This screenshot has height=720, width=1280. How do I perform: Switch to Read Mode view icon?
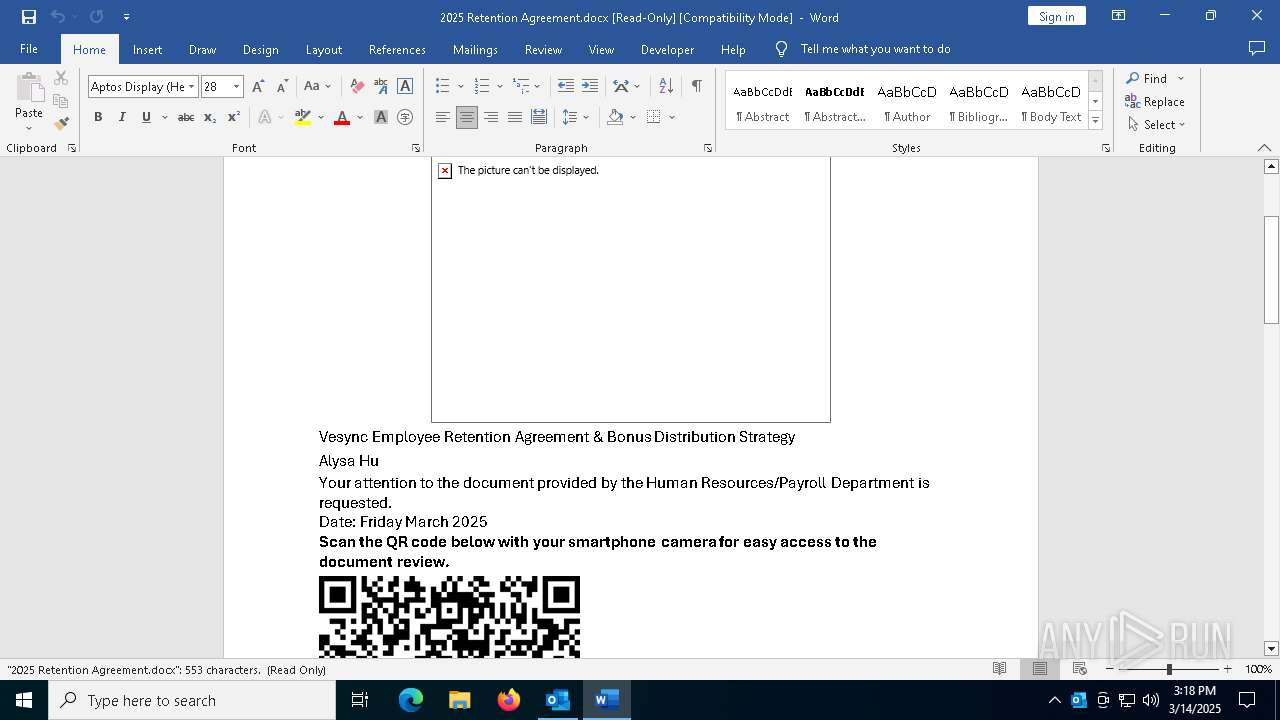(x=999, y=669)
